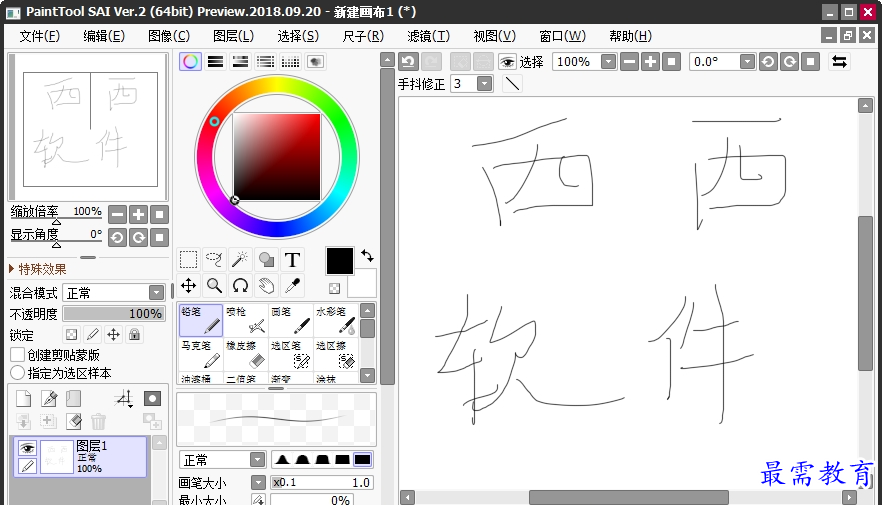Open the 视图(V) menu
Image resolution: width=882 pixels, height=505 pixels.
tap(494, 36)
